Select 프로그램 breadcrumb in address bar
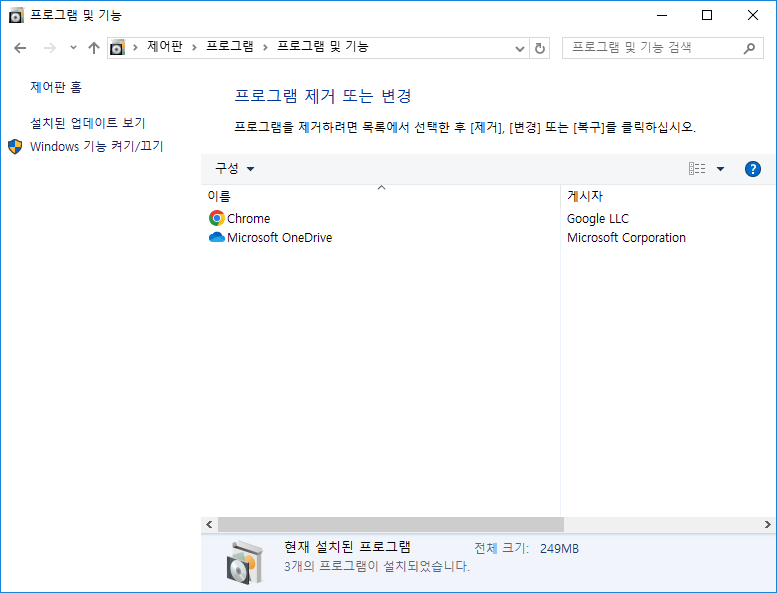This screenshot has width=777, height=593. coord(230,47)
